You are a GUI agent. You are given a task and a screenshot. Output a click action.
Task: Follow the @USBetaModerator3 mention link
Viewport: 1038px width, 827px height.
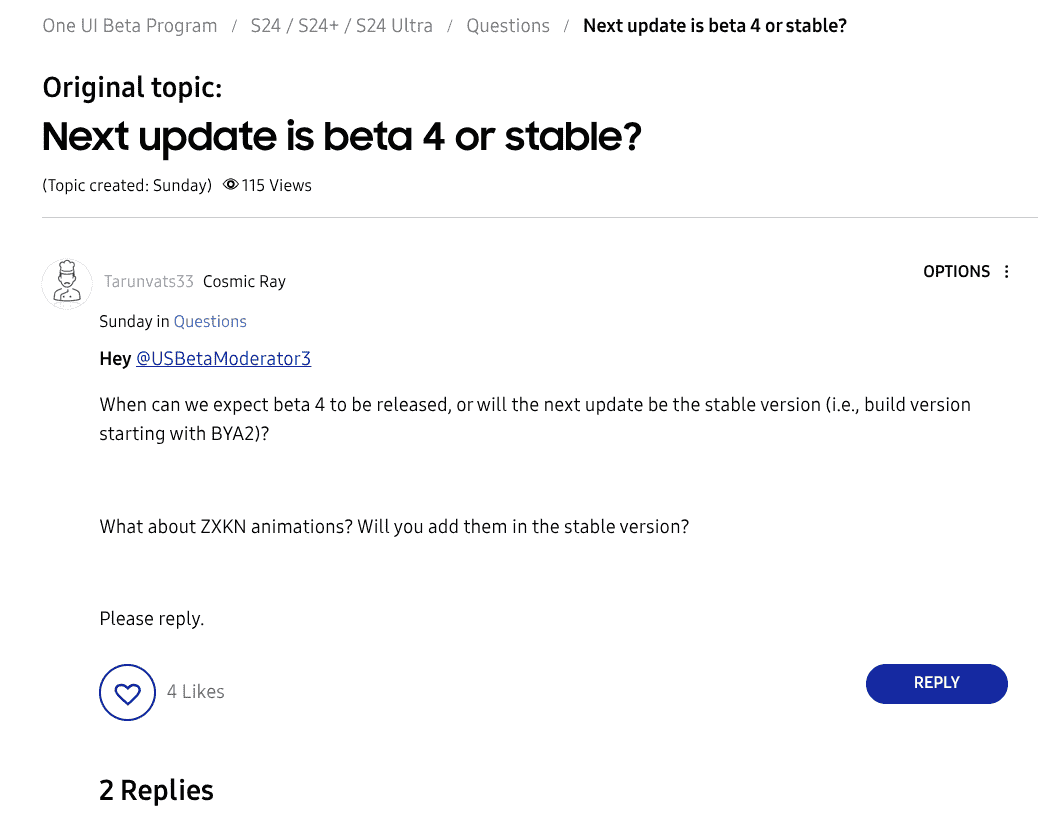[x=223, y=359]
